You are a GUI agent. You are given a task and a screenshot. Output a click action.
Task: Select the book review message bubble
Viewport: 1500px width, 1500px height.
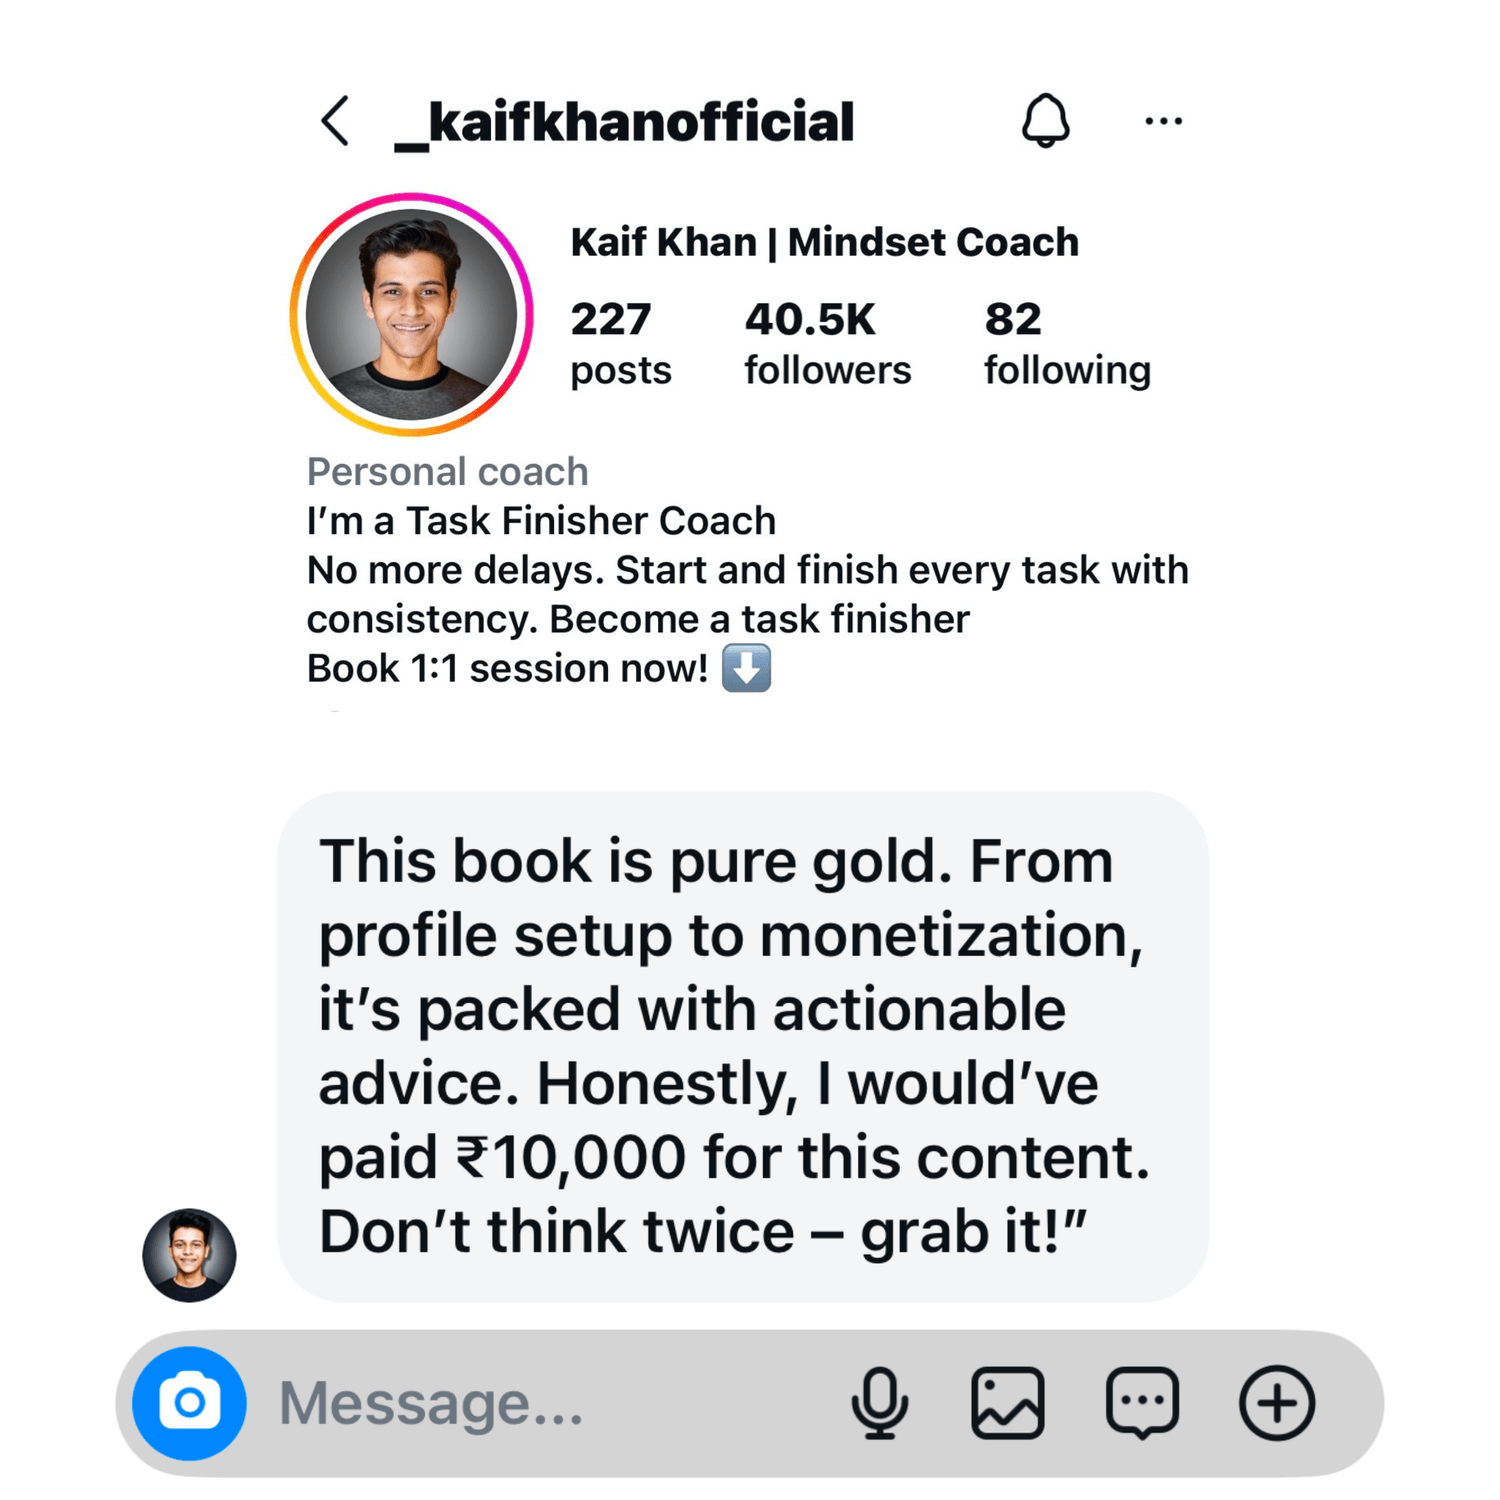tap(742, 1046)
